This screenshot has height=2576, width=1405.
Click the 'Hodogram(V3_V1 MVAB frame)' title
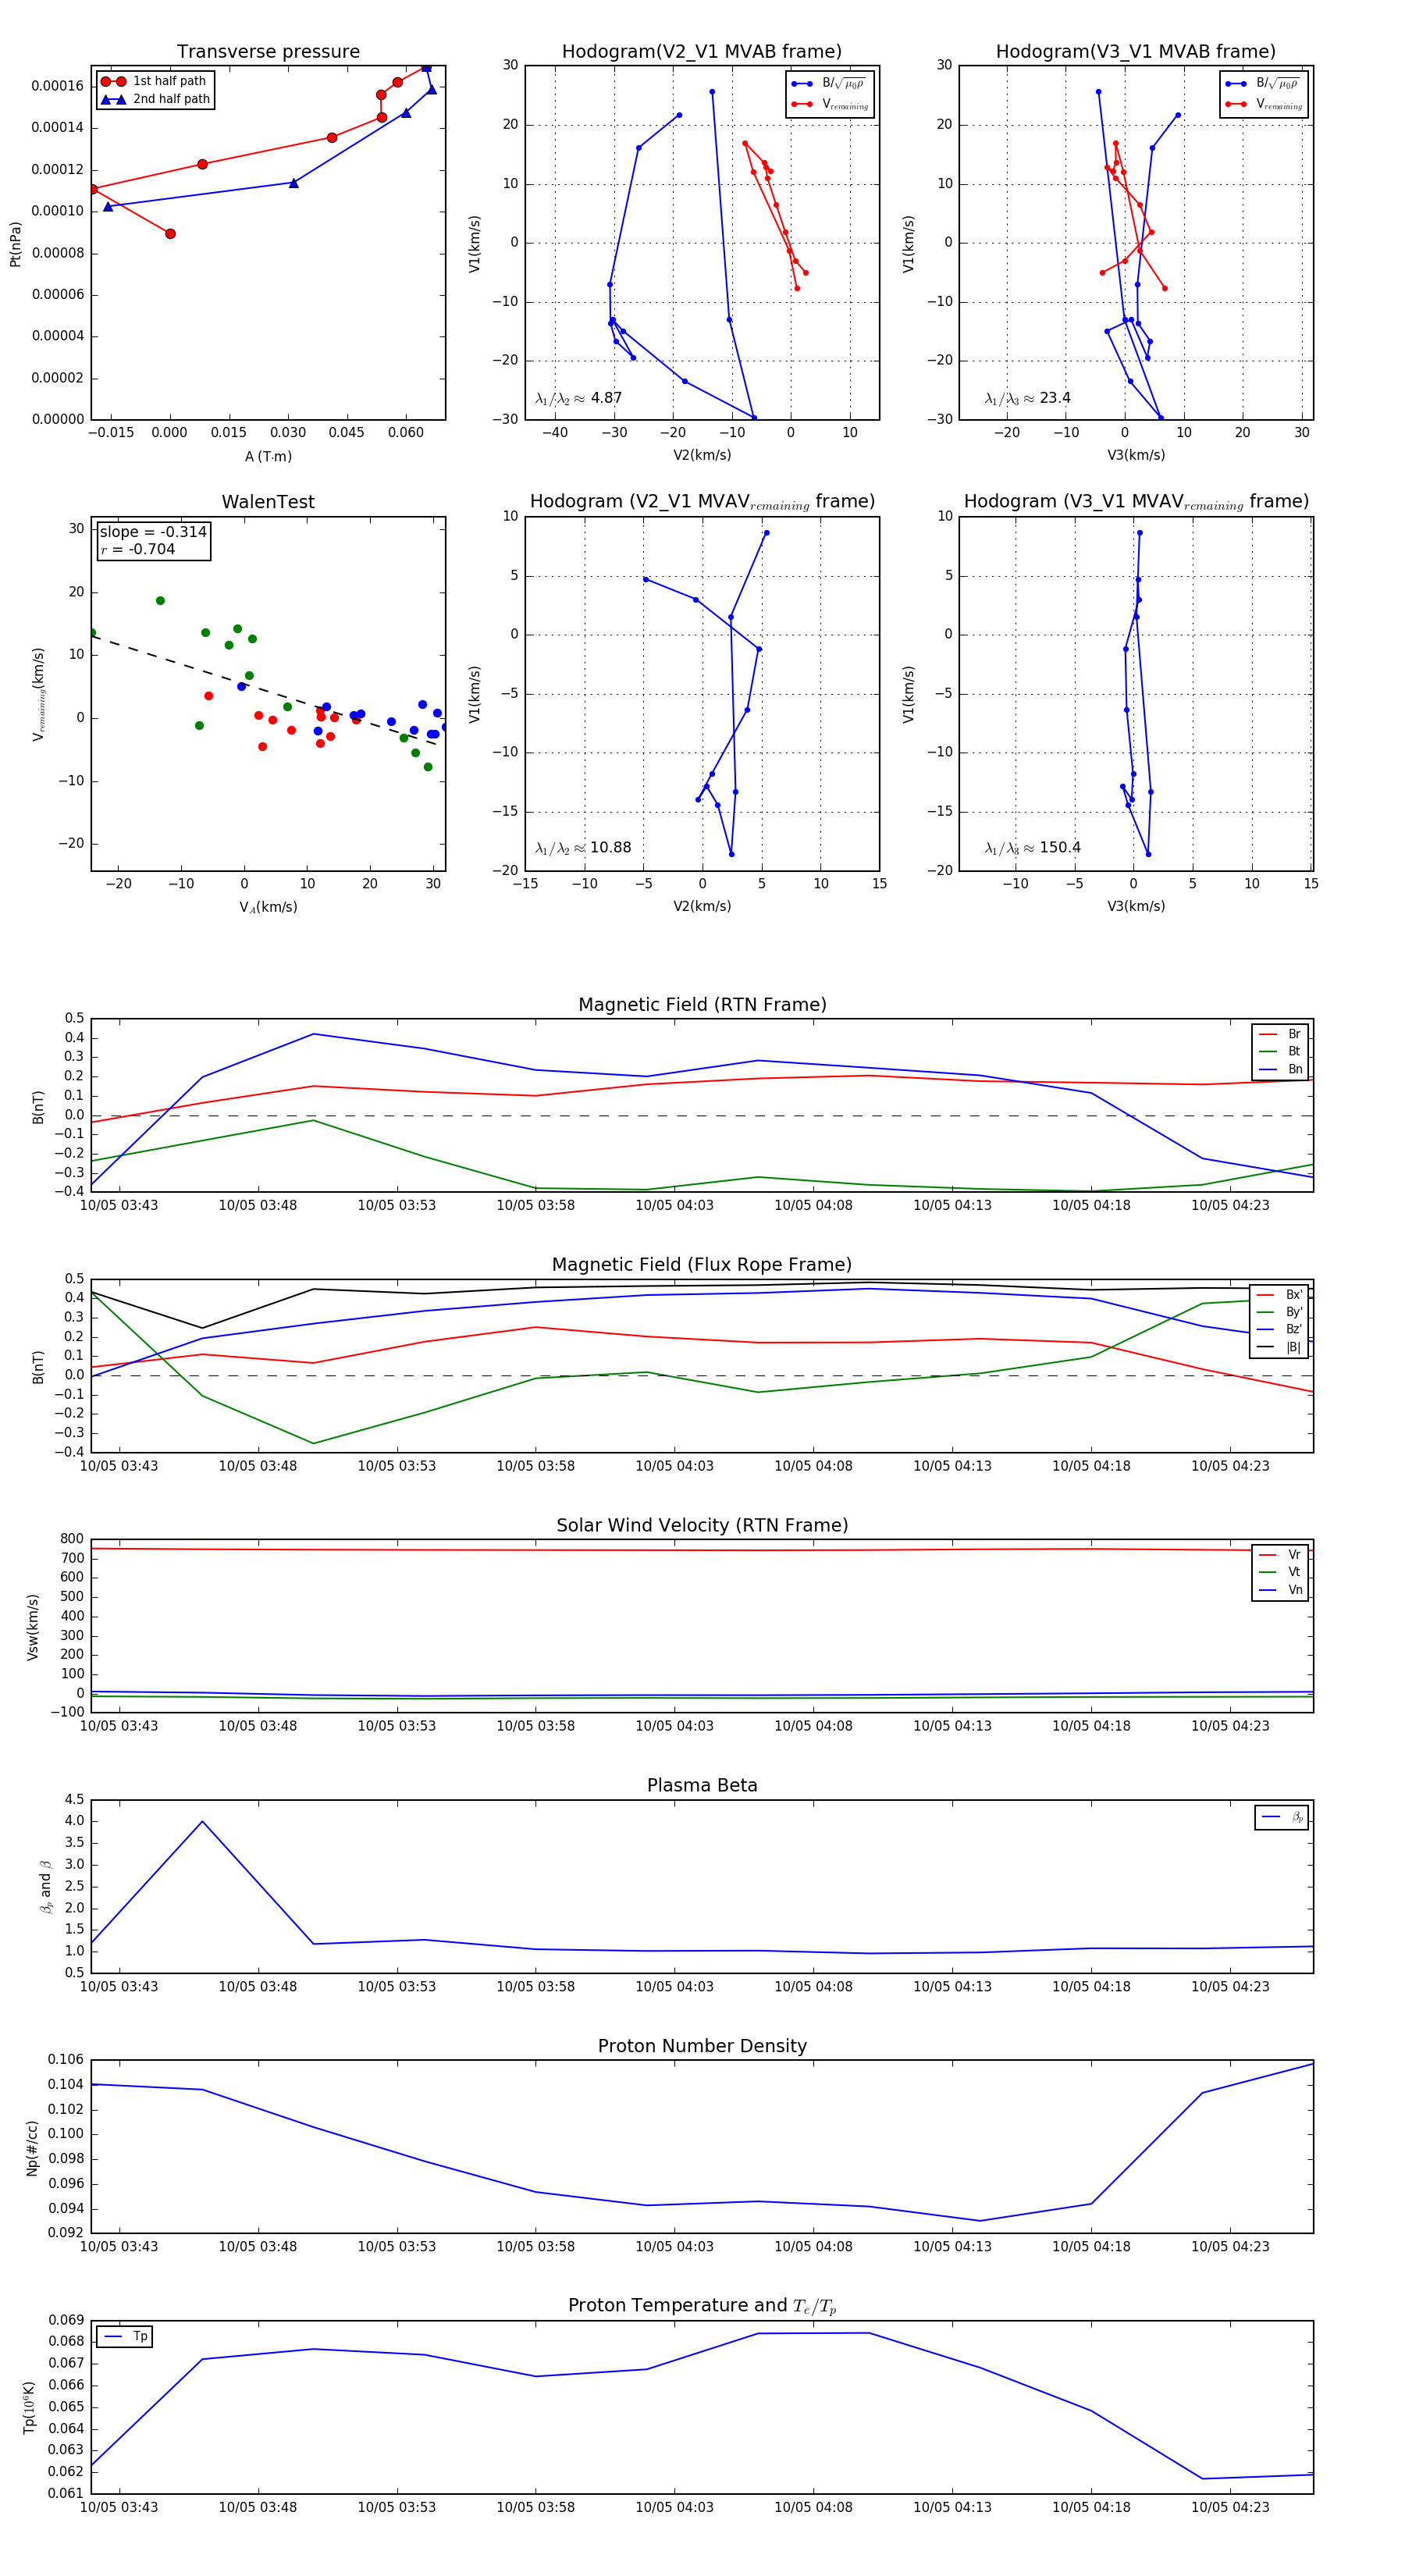[x=1136, y=52]
